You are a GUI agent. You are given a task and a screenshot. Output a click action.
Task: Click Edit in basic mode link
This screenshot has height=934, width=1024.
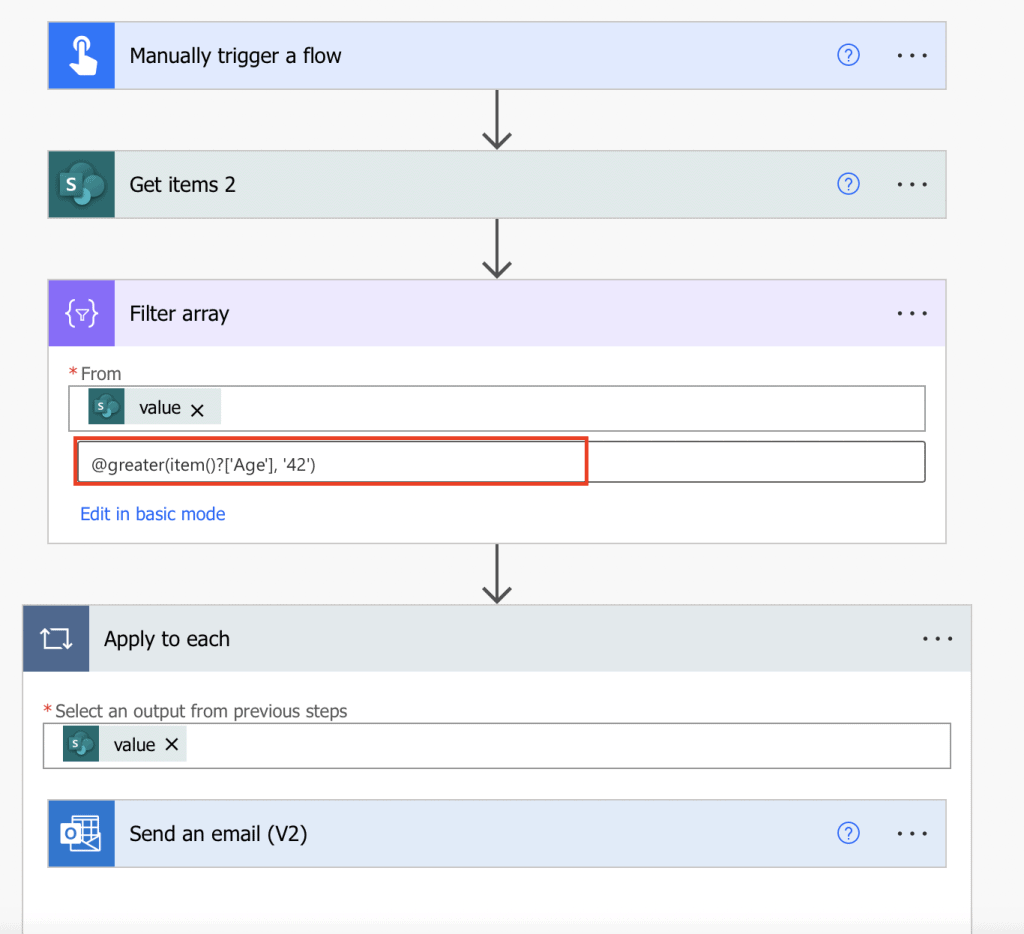point(153,514)
